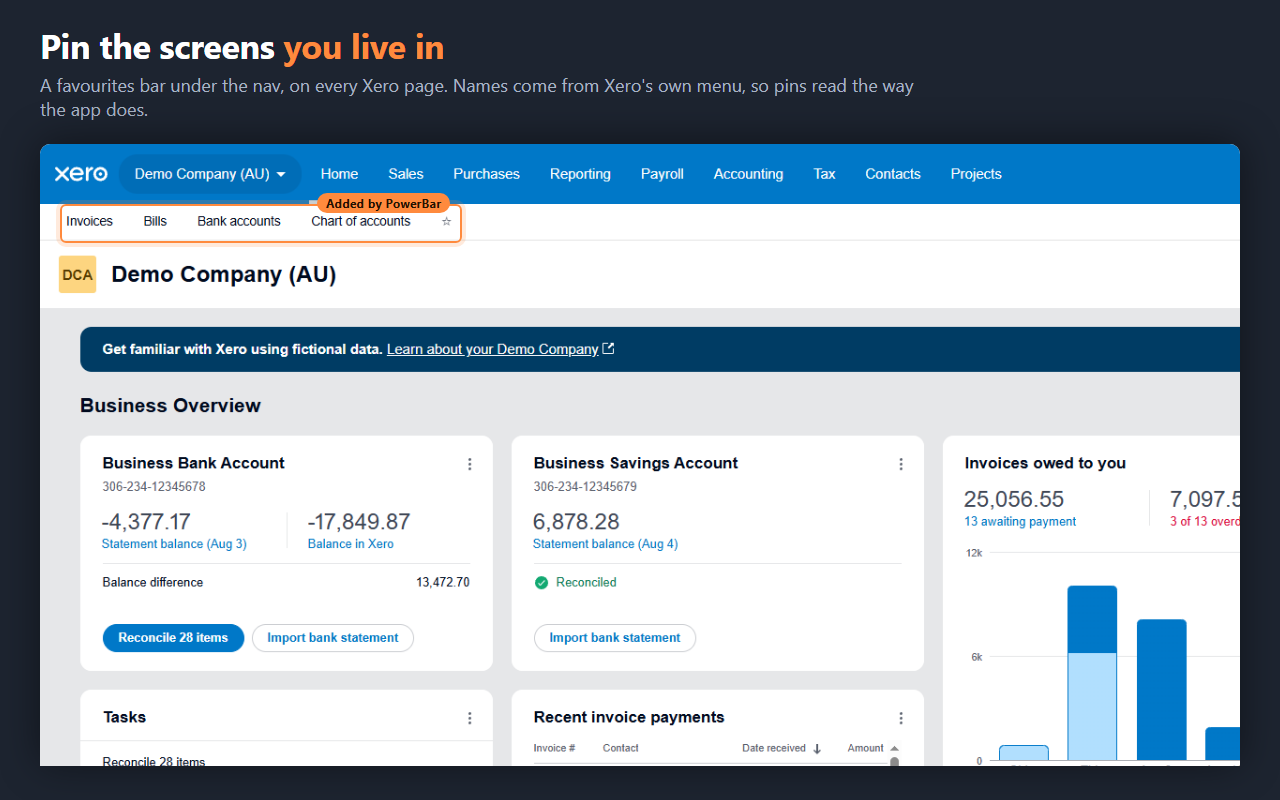Open pinned Bank accounts shortcut
Viewport: 1280px width, 800px height.
(239, 221)
